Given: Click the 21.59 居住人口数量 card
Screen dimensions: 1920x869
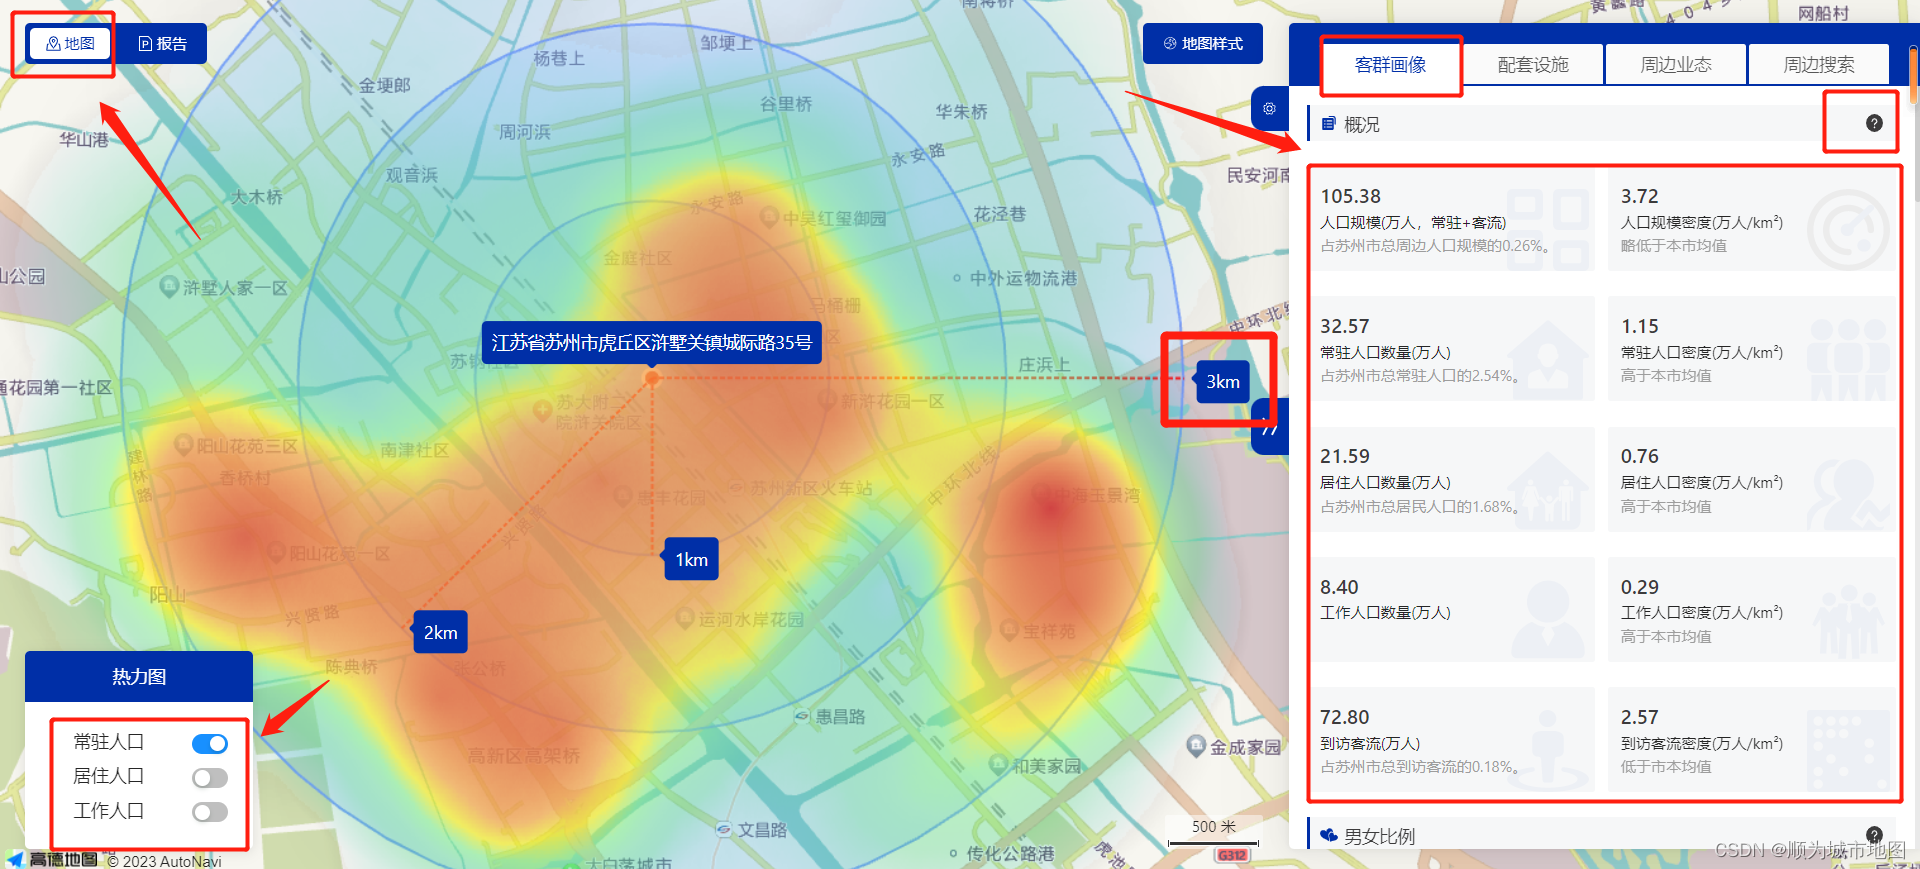Looking at the screenshot, I should point(1454,479).
